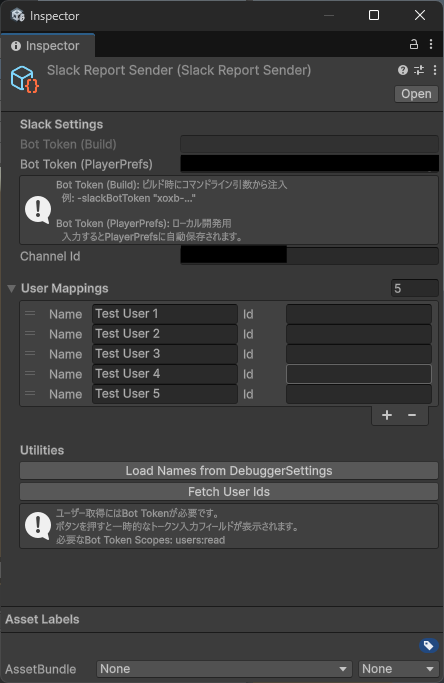
Task: Click the Channel Id label
Action: click(x=50, y=257)
